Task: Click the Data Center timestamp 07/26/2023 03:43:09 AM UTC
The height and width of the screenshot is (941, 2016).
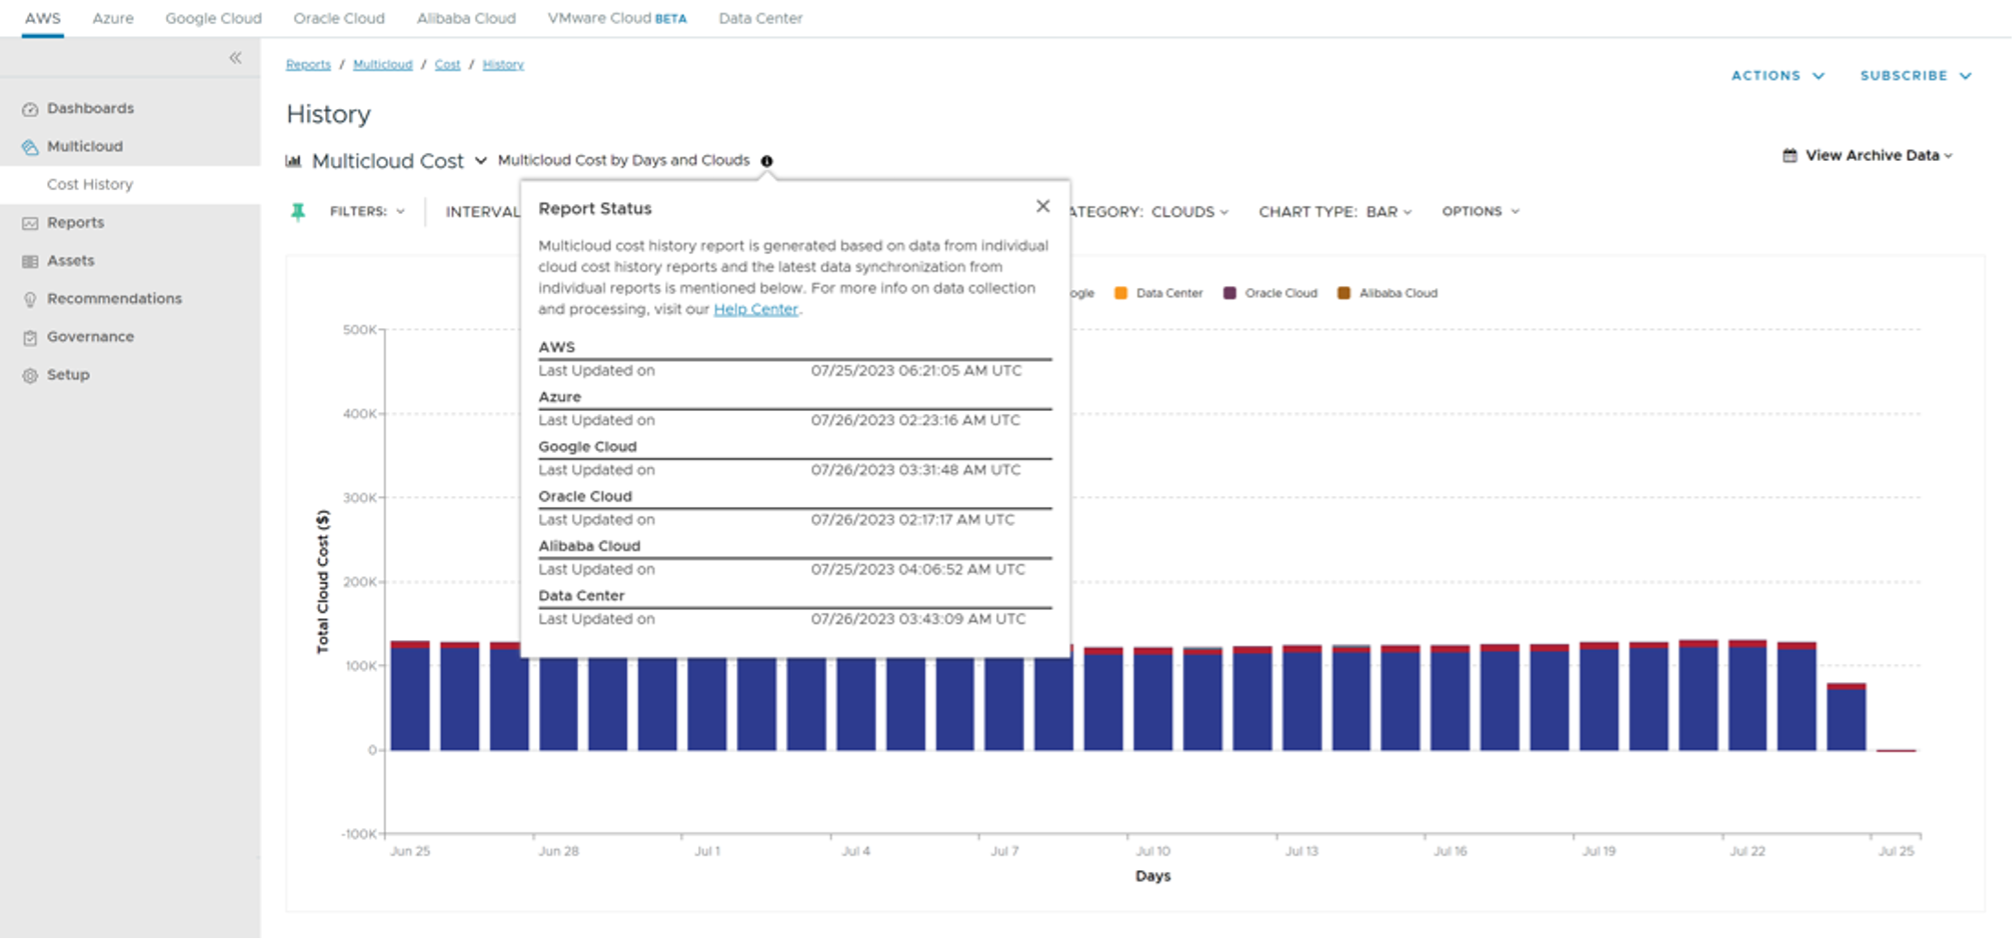Action: pyautogui.click(x=918, y=620)
